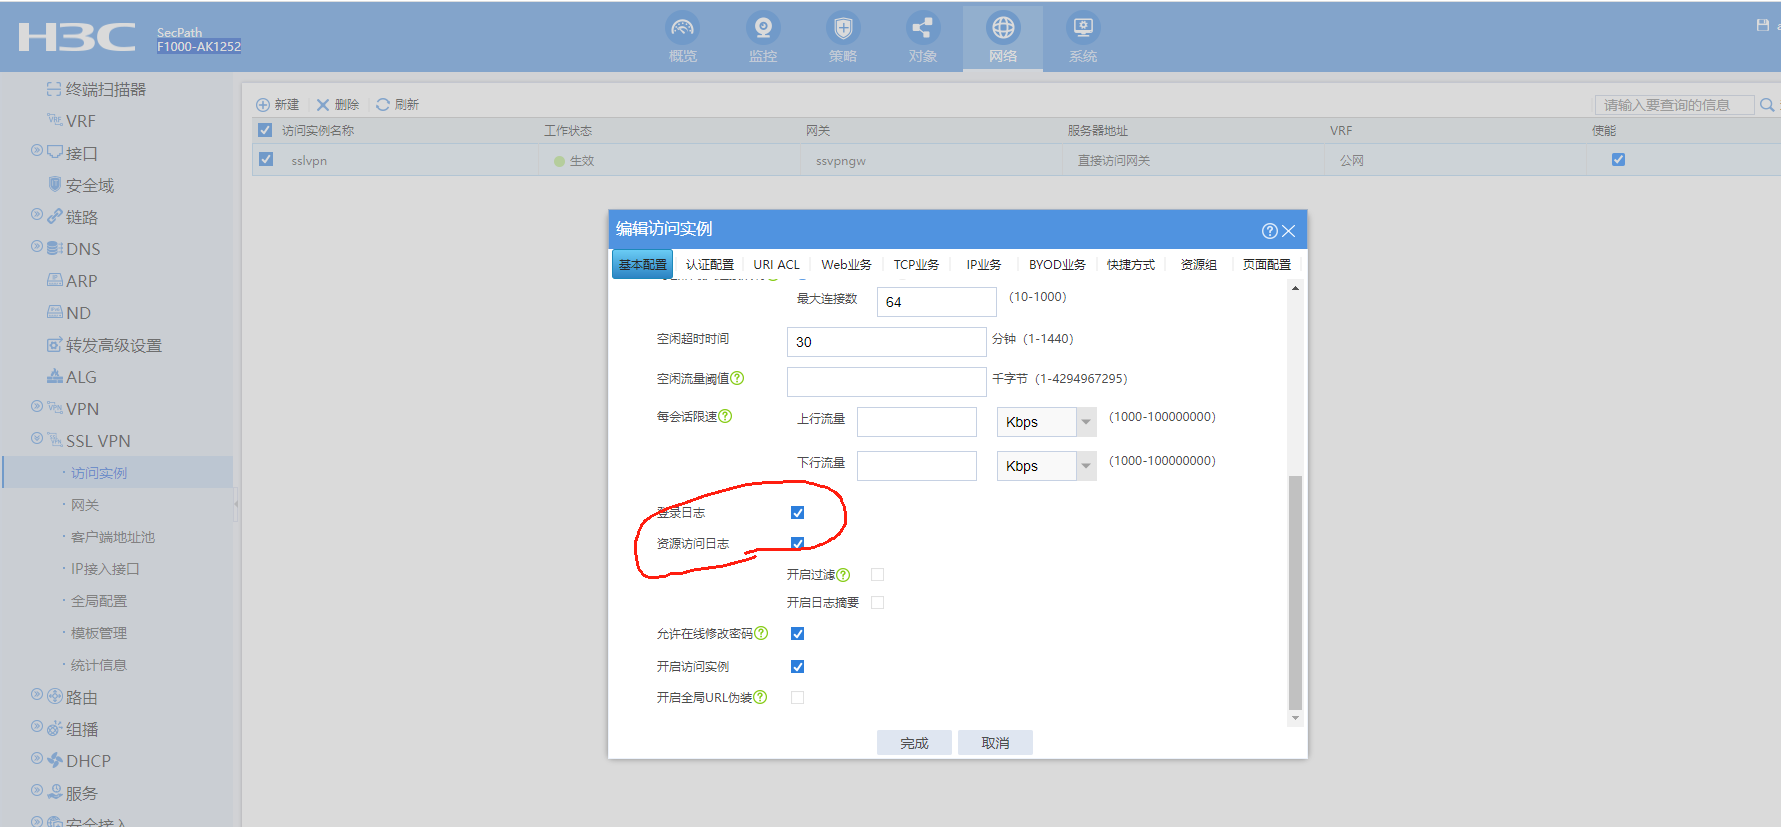Click the dialog vertical scrollbar thumb
The width and height of the screenshot is (1781, 827).
[x=1295, y=592]
